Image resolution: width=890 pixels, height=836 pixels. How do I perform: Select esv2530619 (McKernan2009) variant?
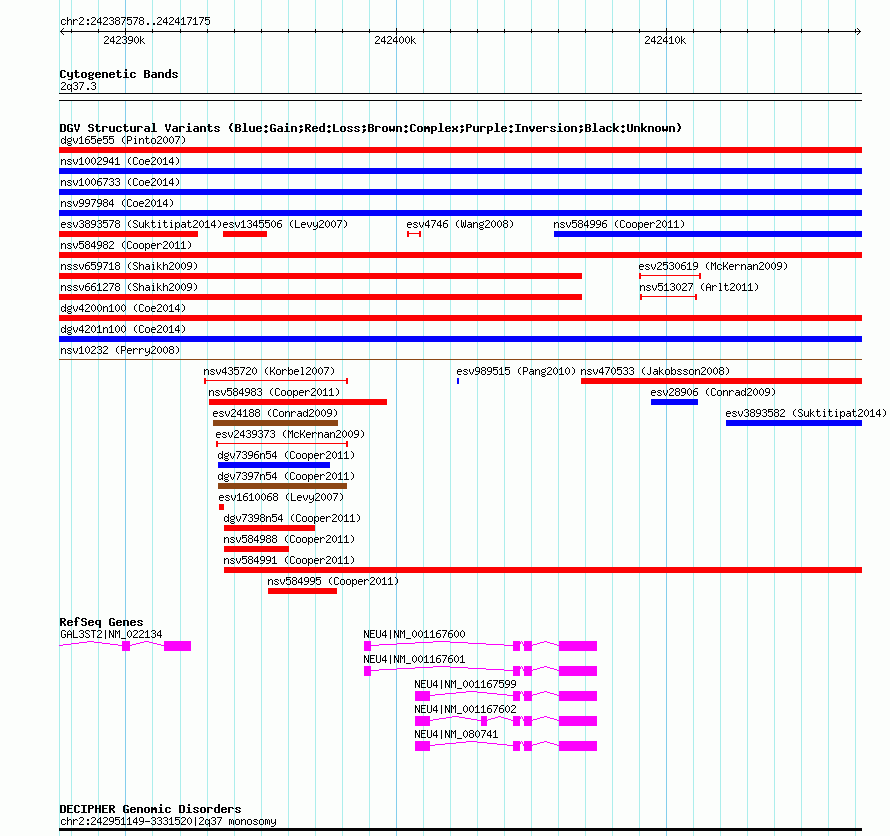point(713,266)
